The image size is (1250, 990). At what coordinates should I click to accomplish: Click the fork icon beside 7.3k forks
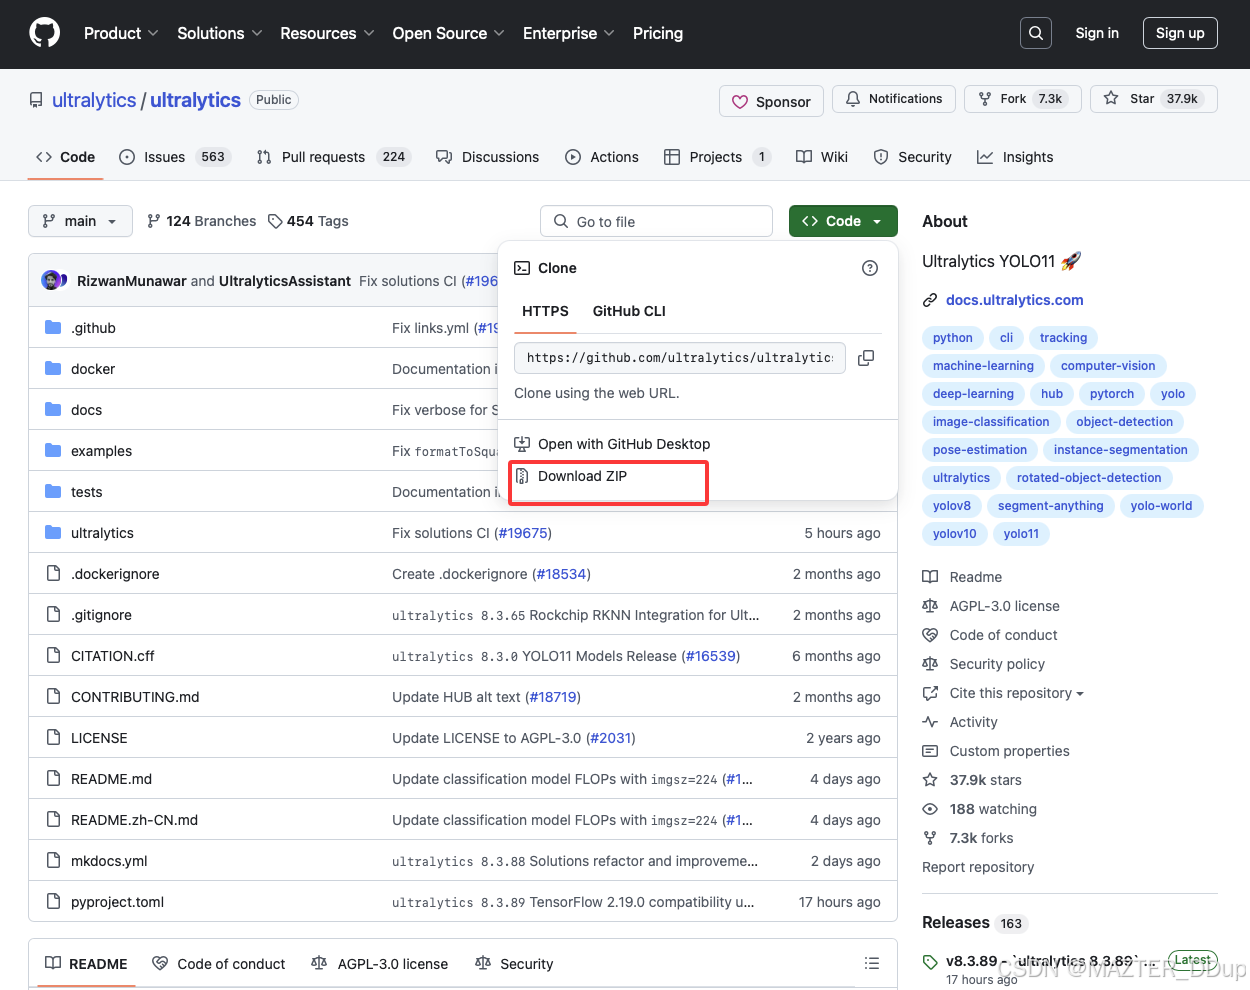(x=930, y=838)
